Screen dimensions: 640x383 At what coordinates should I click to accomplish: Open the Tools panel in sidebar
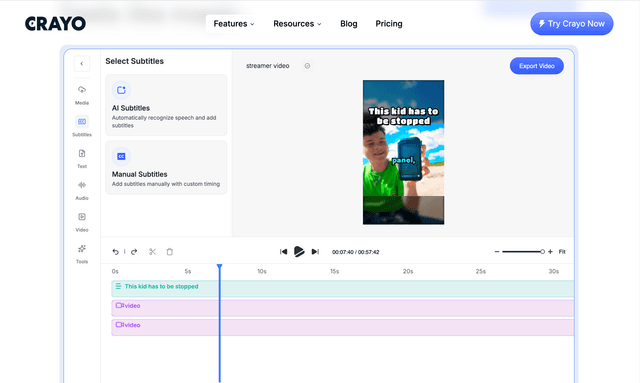[82, 254]
